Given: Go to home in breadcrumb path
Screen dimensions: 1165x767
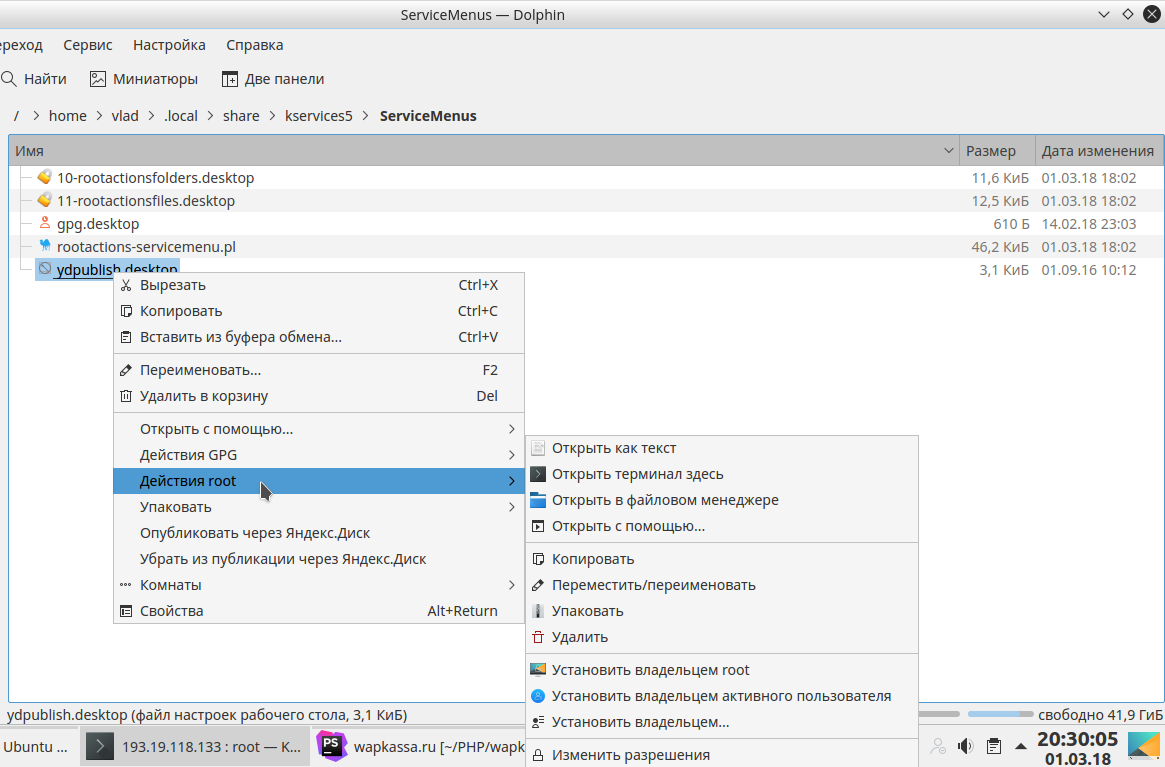Looking at the screenshot, I should coord(68,116).
